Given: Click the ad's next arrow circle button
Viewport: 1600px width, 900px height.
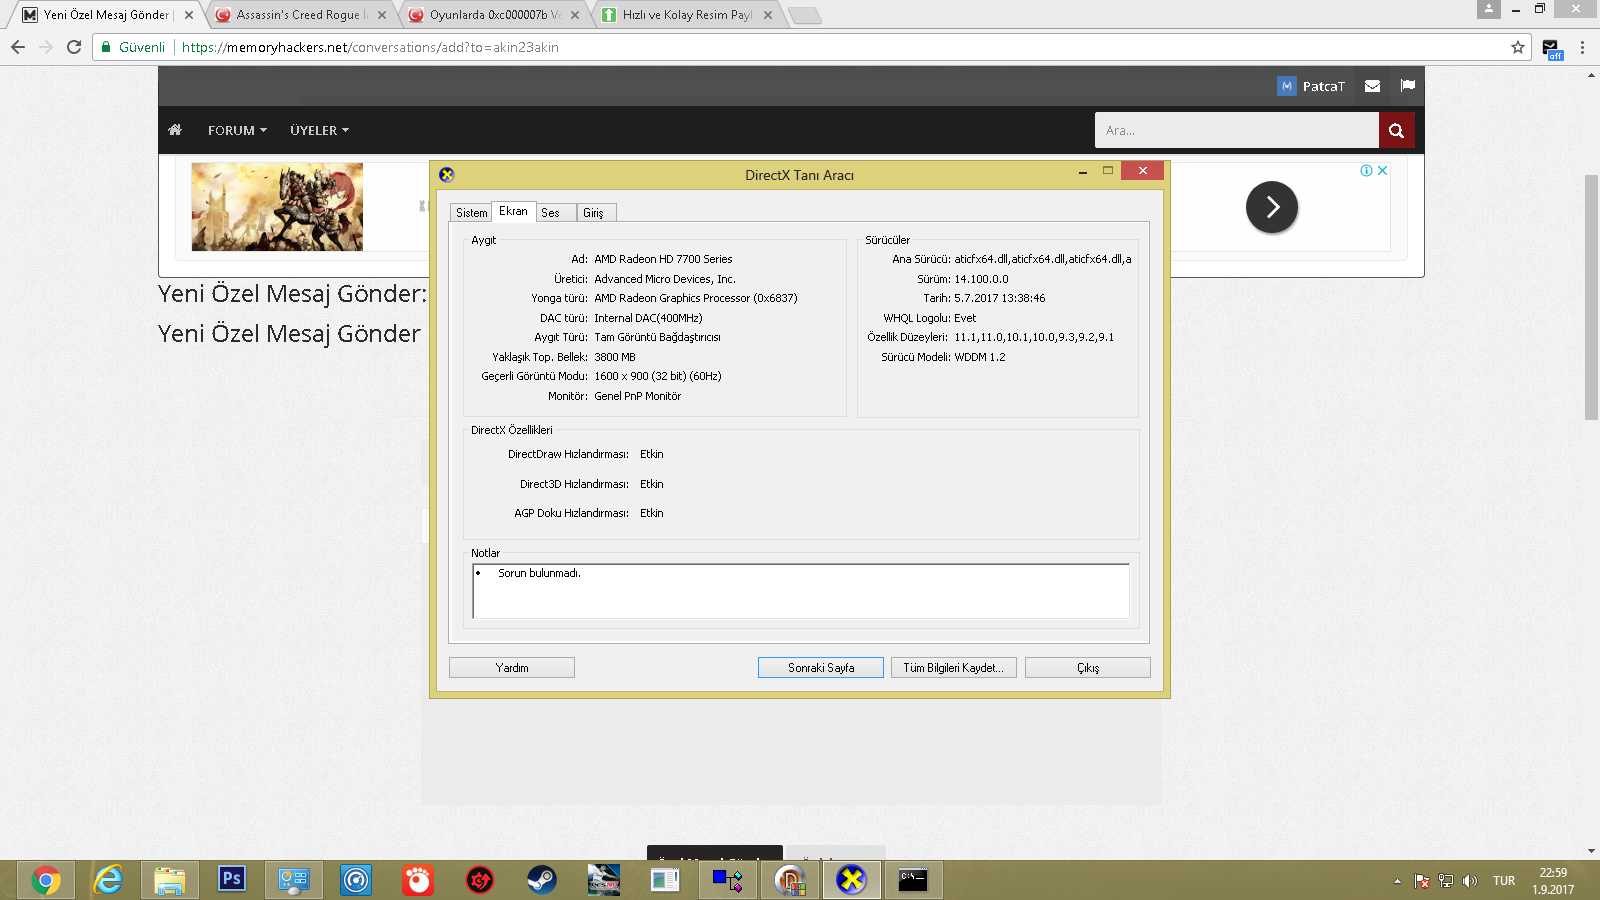Looking at the screenshot, I should click(1272, 207).
